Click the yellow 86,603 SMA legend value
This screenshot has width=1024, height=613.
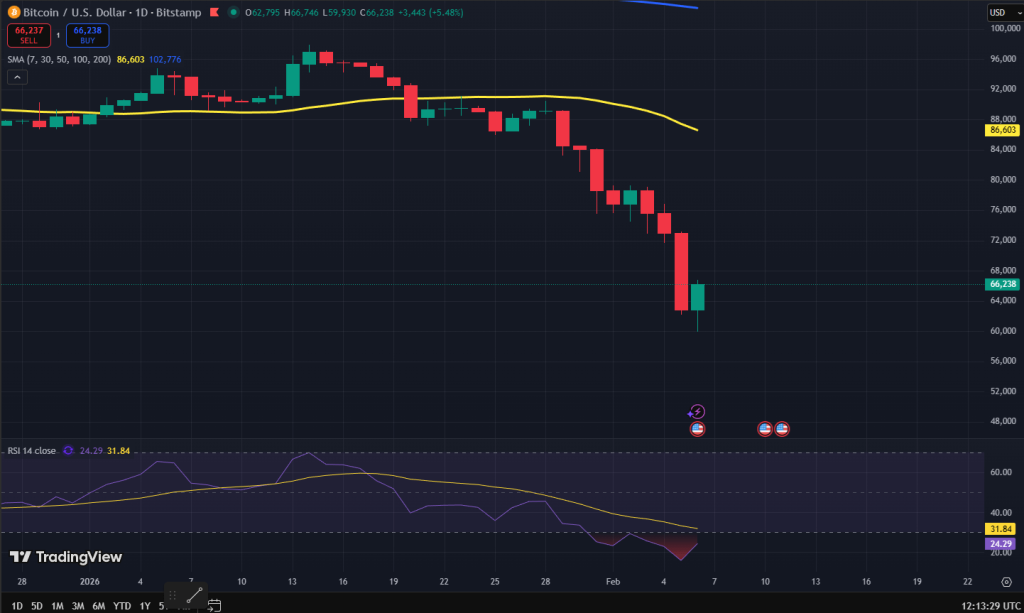(x=131, y=59)
